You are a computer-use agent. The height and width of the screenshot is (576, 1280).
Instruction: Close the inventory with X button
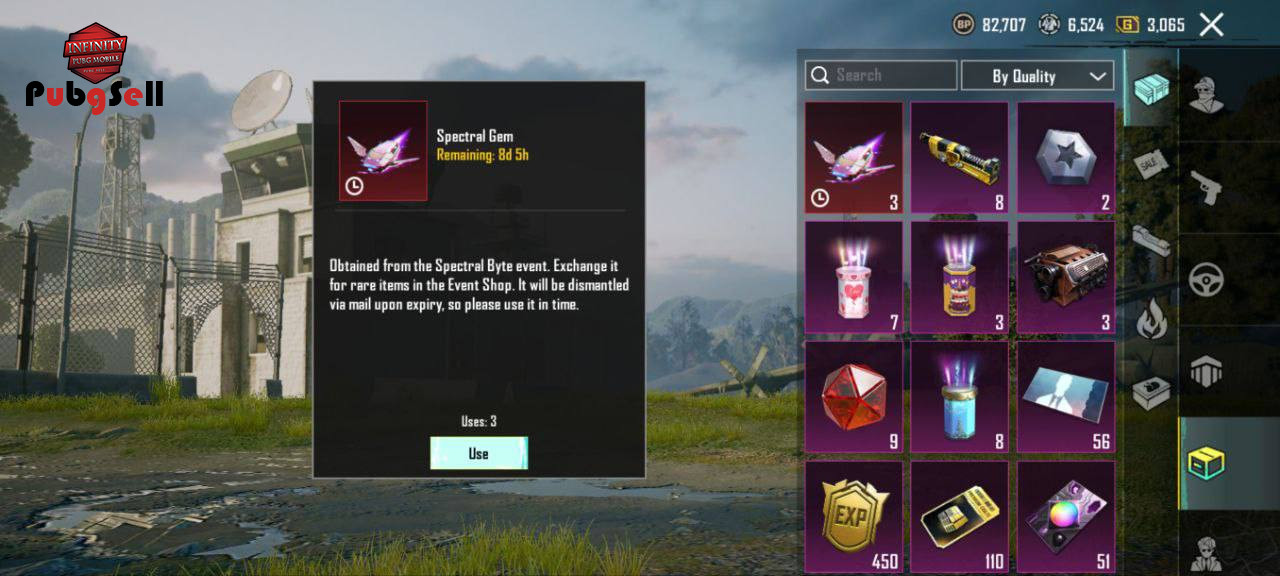pos(1211,25)
